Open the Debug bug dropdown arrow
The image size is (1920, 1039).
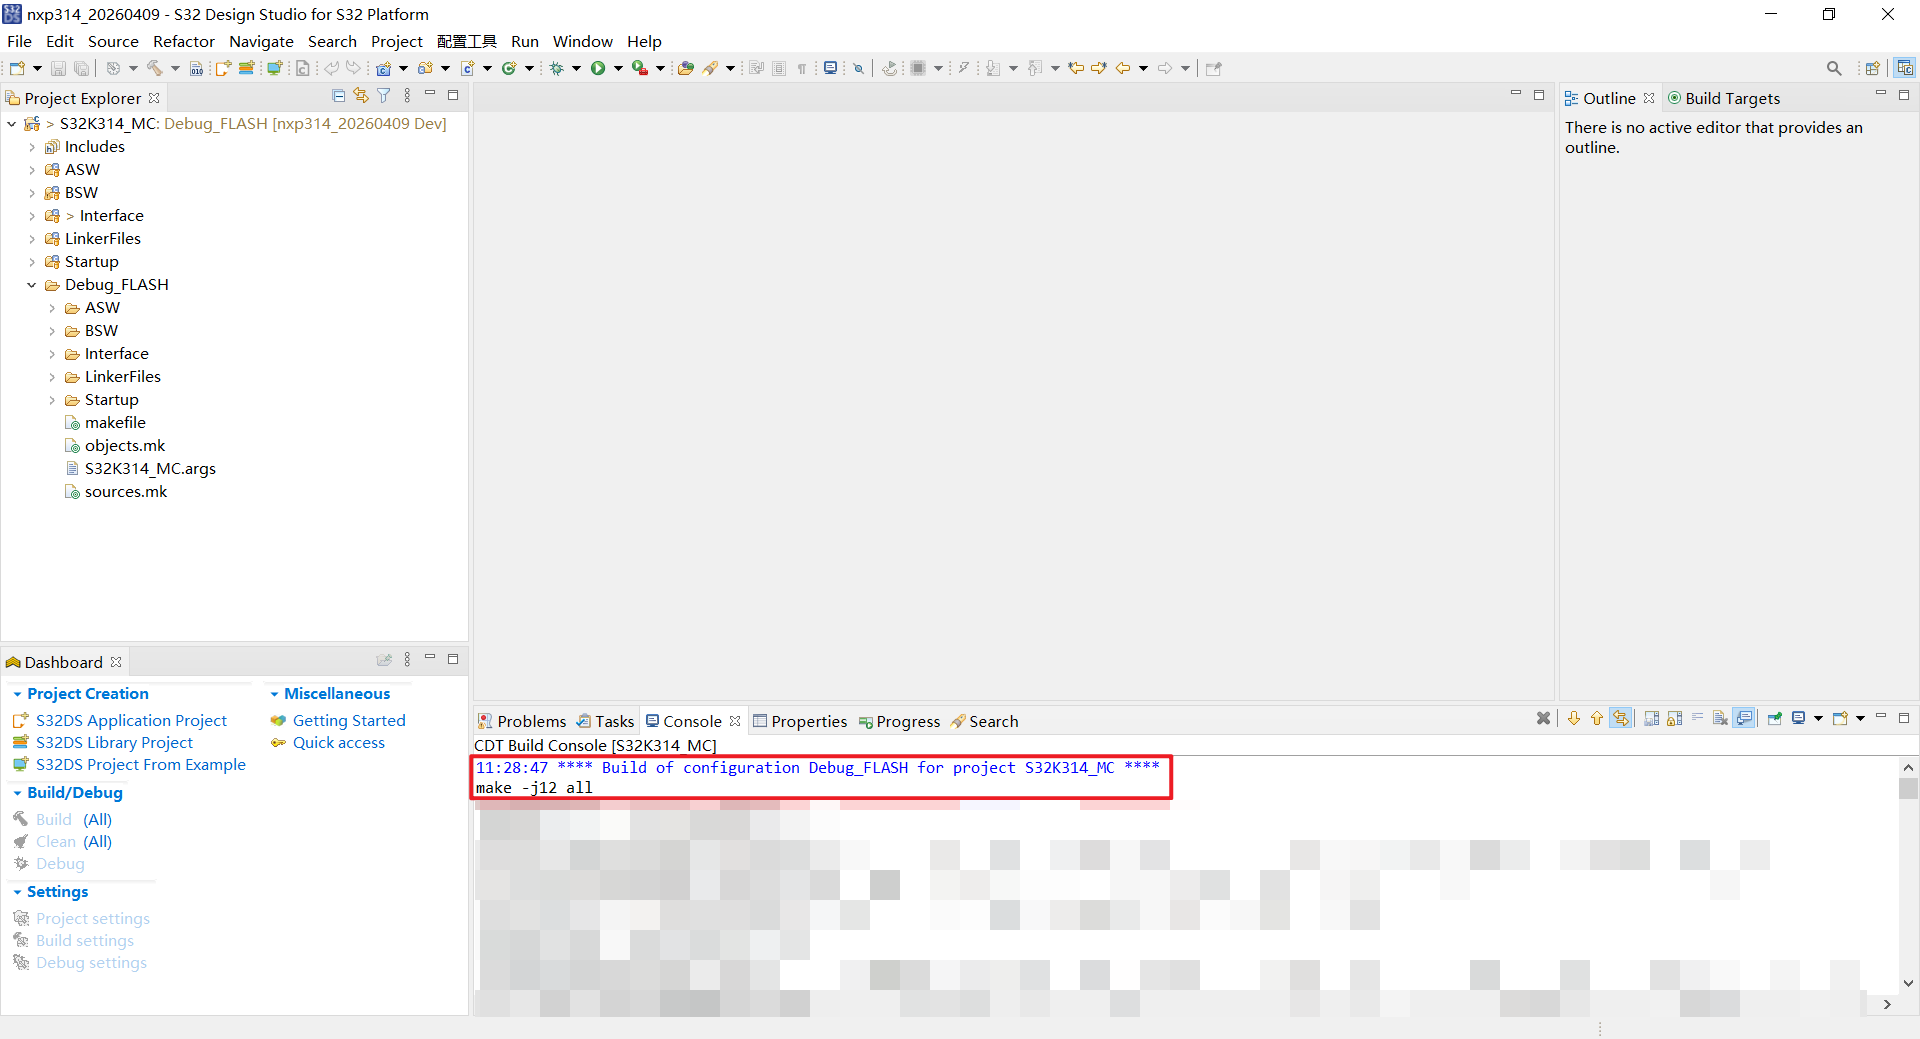coord(576,68)
